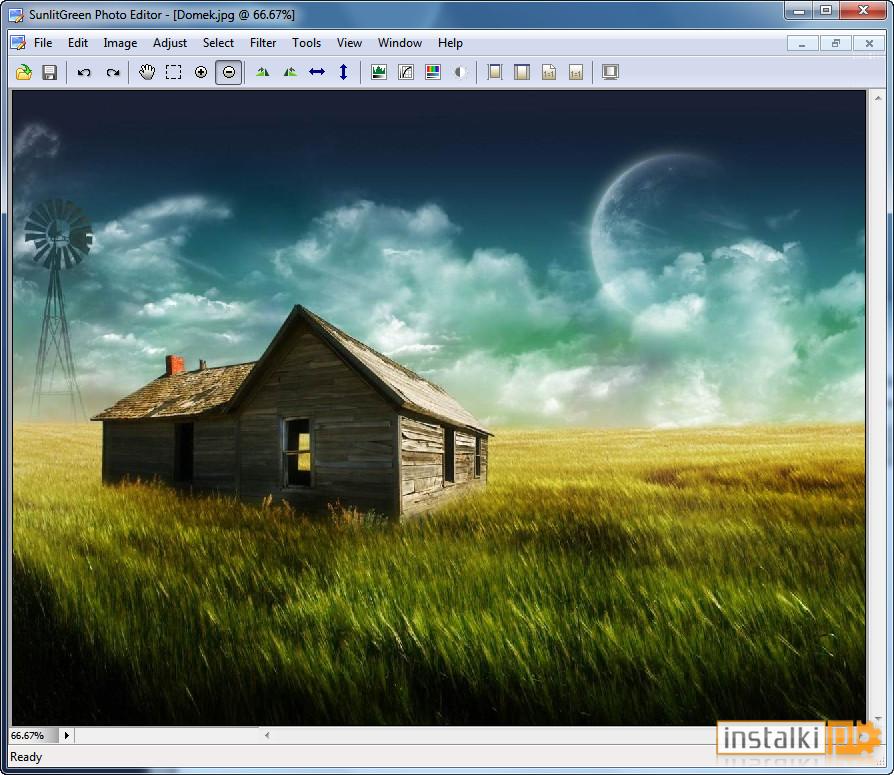Close the Domek.jpg document window
The image size is (894, 775).
[x=869, y=43]
